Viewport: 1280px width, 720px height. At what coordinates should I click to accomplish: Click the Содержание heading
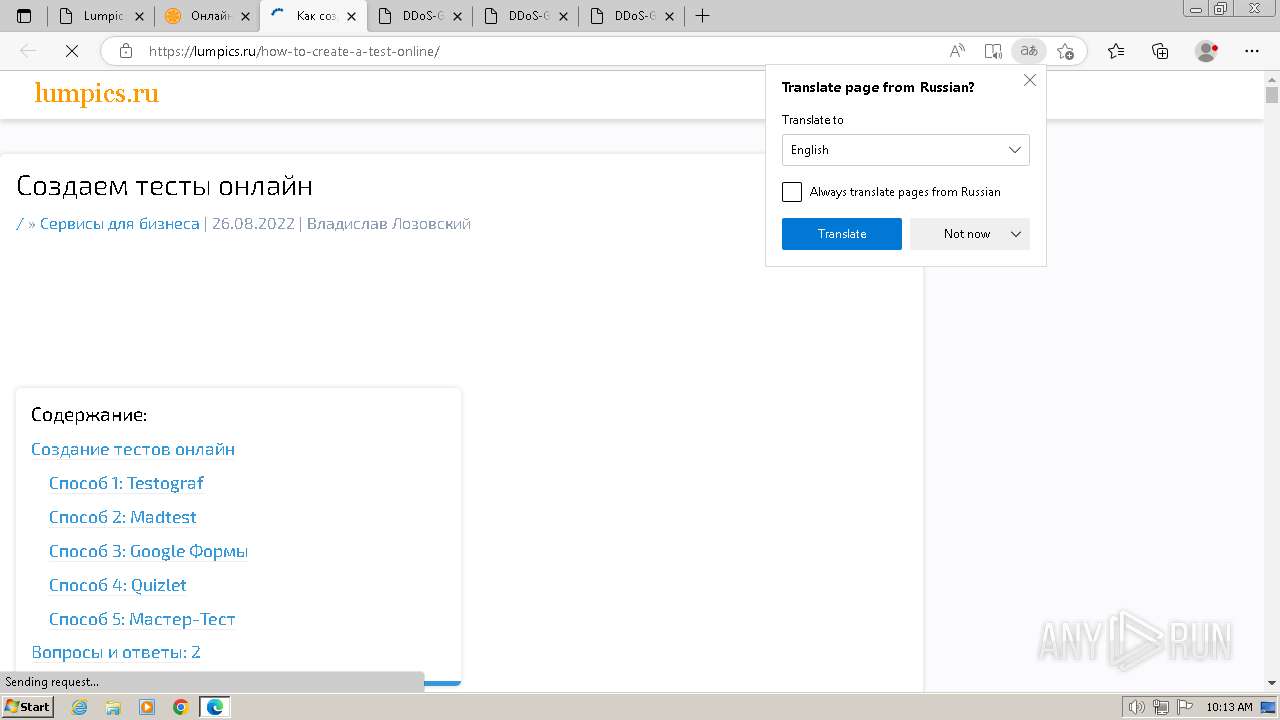[89, 414]
